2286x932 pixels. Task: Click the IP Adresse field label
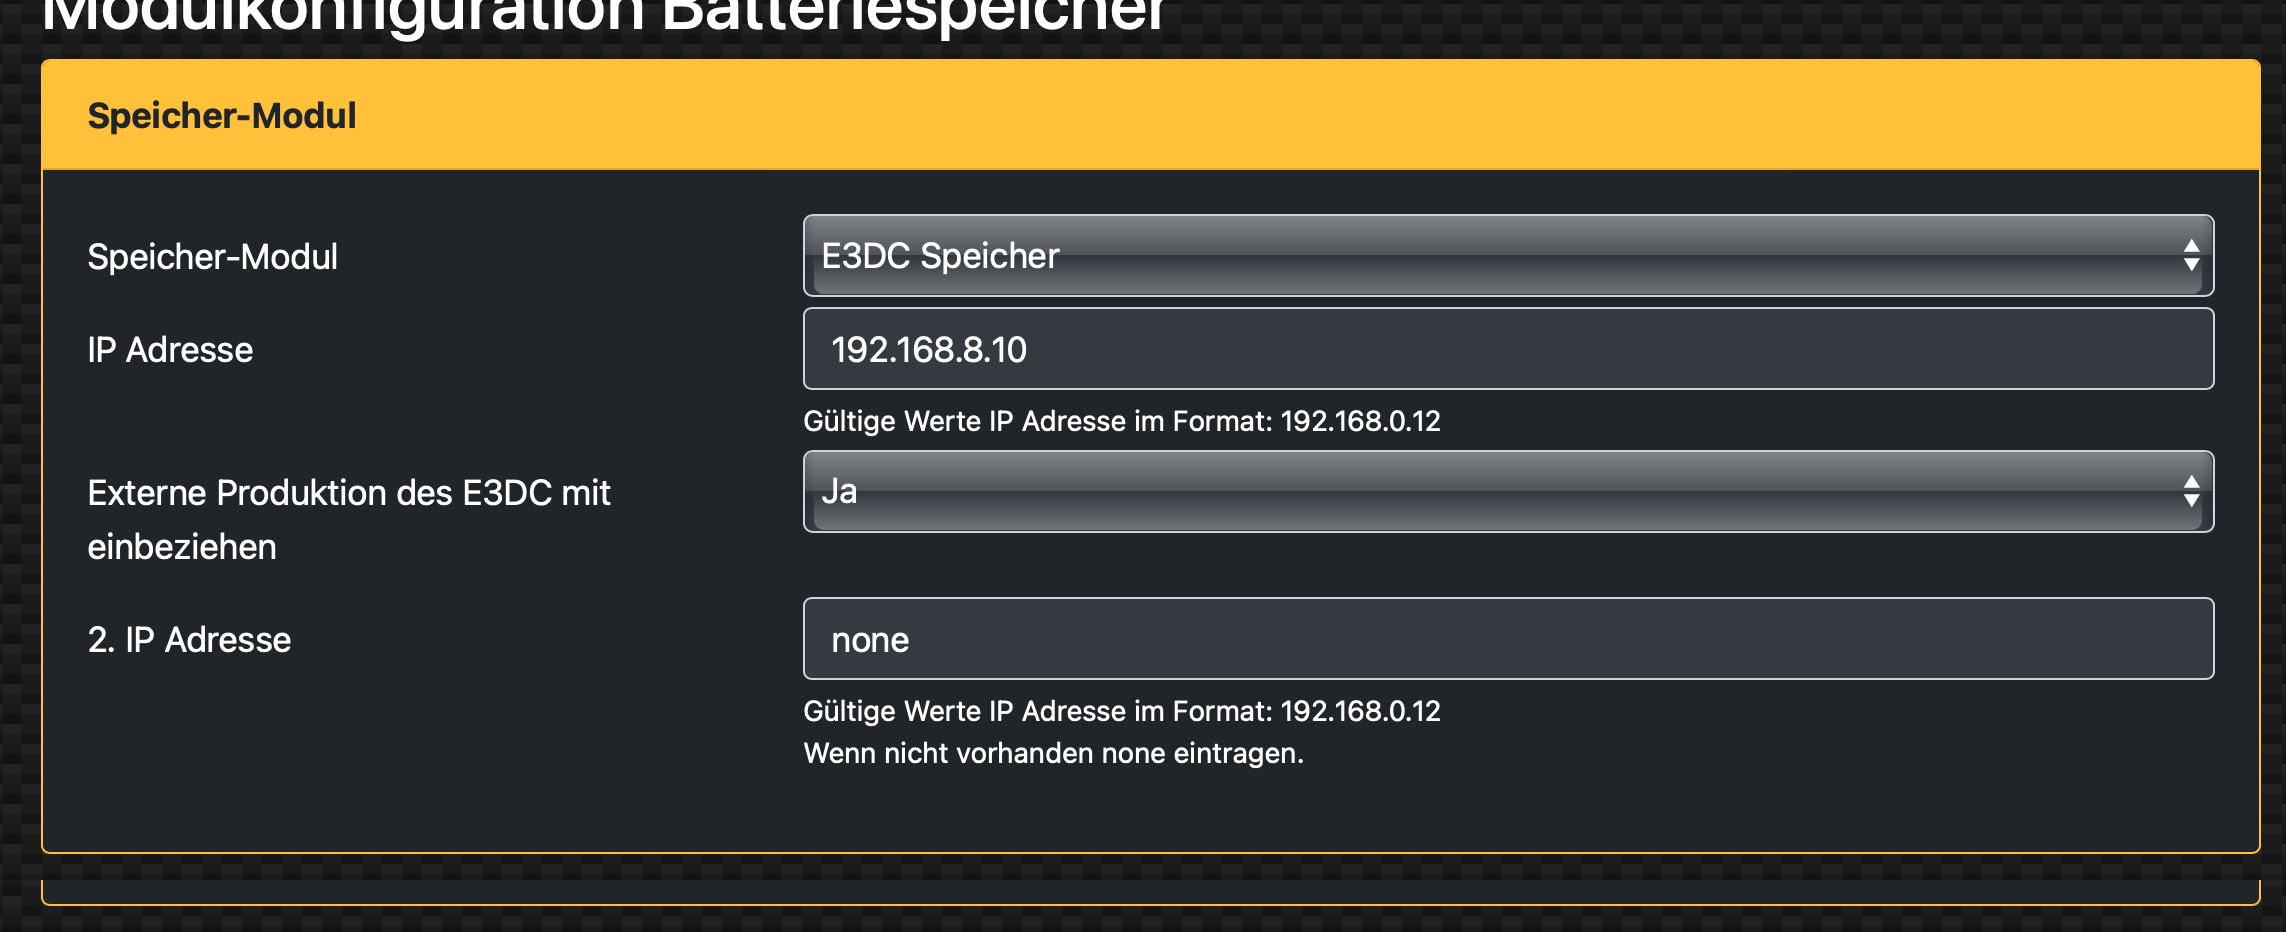[x=170, y=350]
